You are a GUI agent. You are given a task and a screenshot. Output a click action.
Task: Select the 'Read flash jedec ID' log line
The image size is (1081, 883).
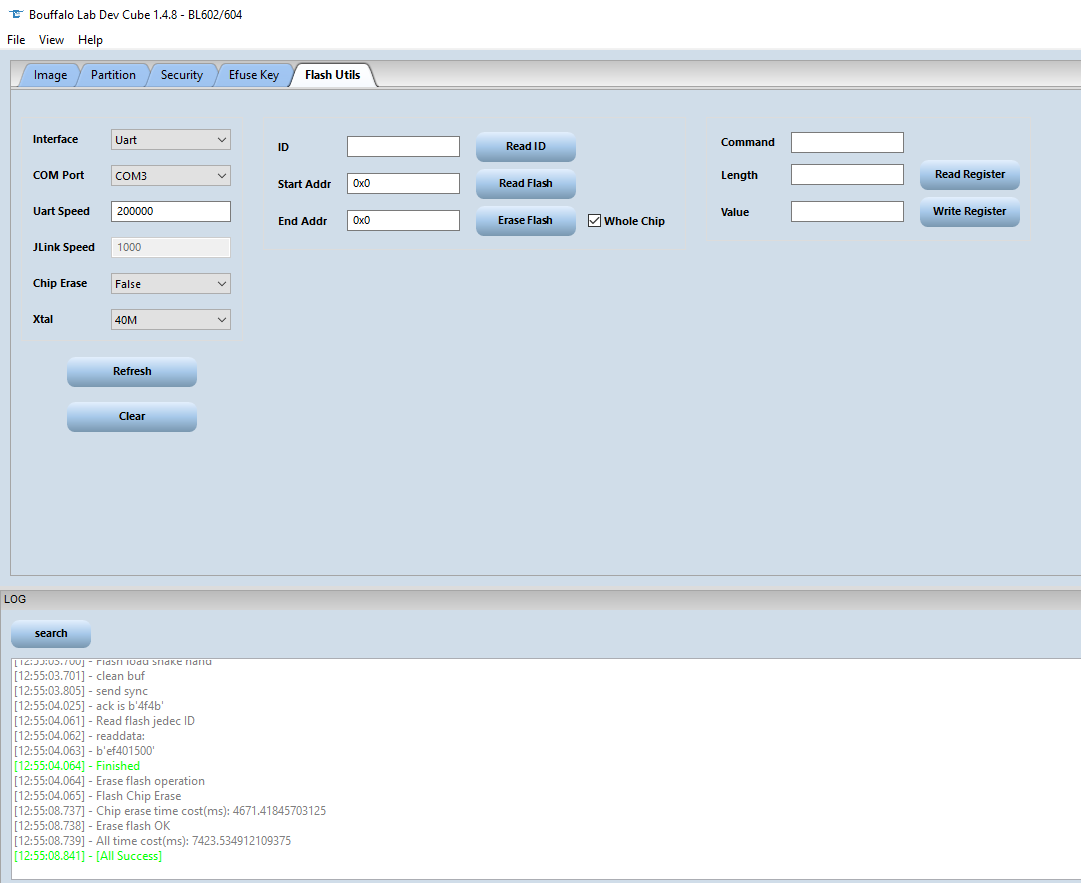tap(105, 721)
